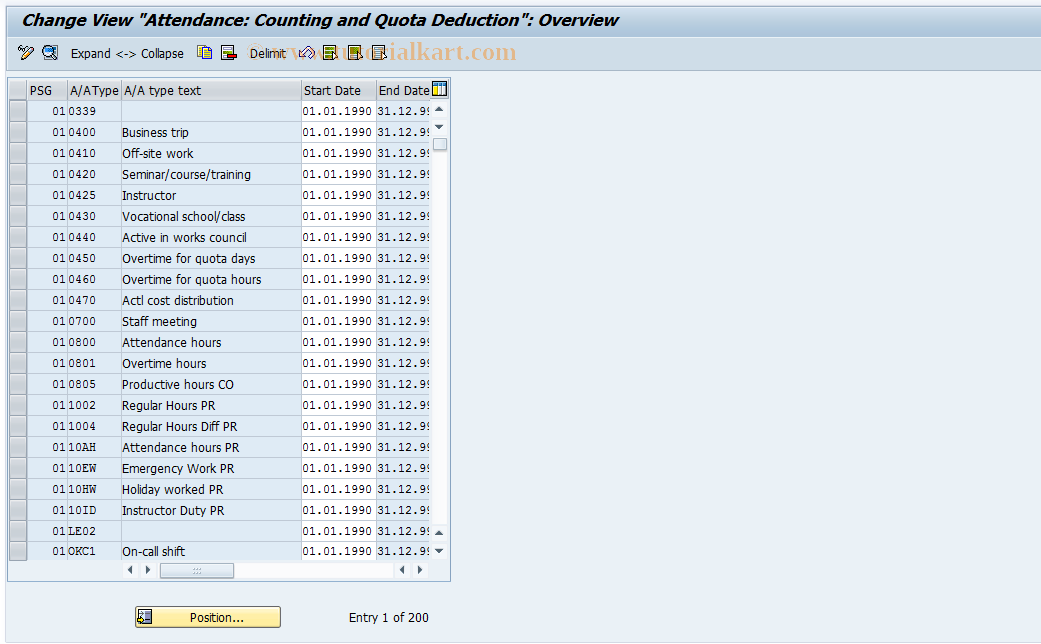Viewport: 1041px width, 644px height.
Task: Click text cell Emergency Work PR
Action: point(211,469)
